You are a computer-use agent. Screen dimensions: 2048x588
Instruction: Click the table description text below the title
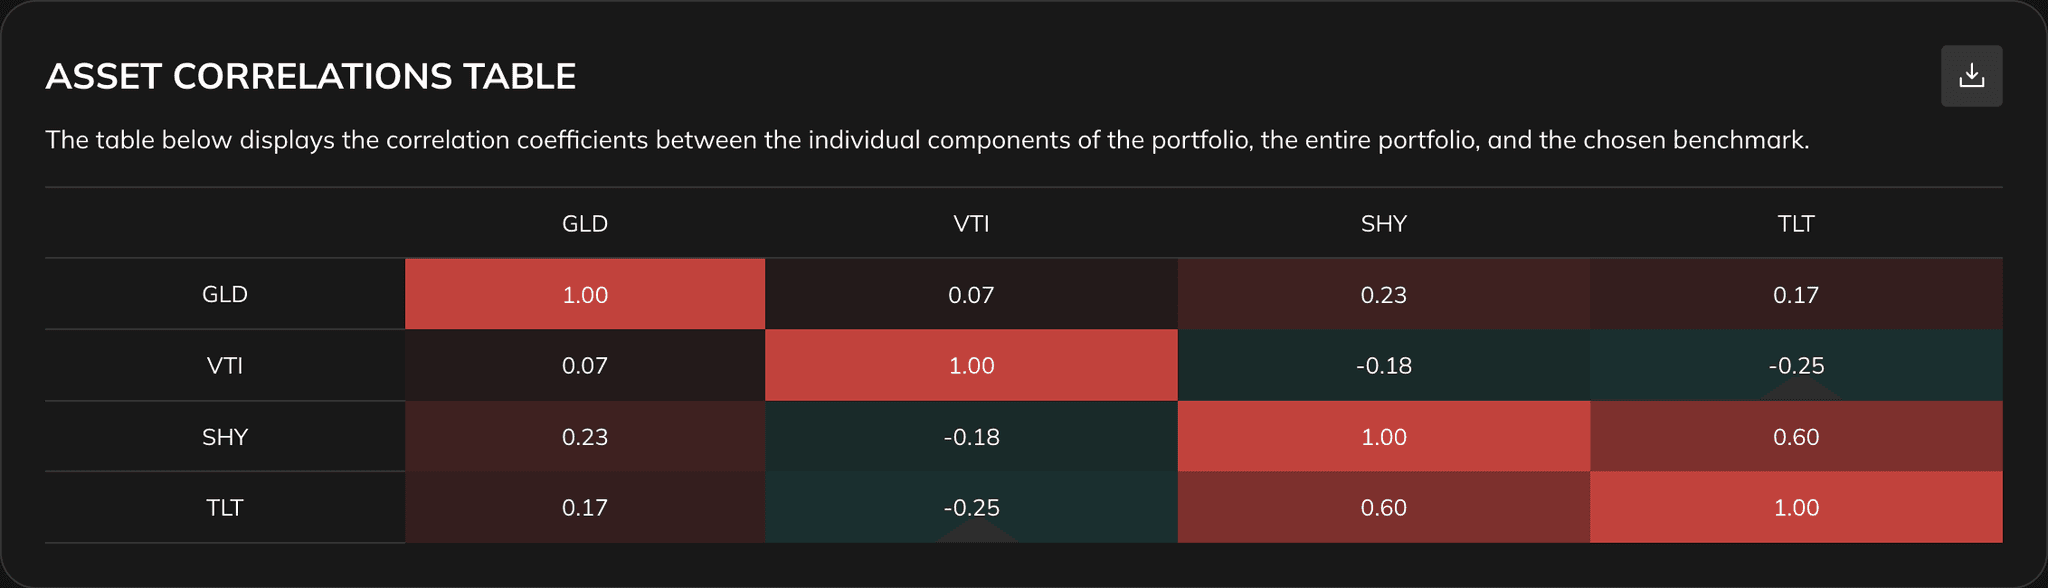pyautogui.click(x=930, y=140)
